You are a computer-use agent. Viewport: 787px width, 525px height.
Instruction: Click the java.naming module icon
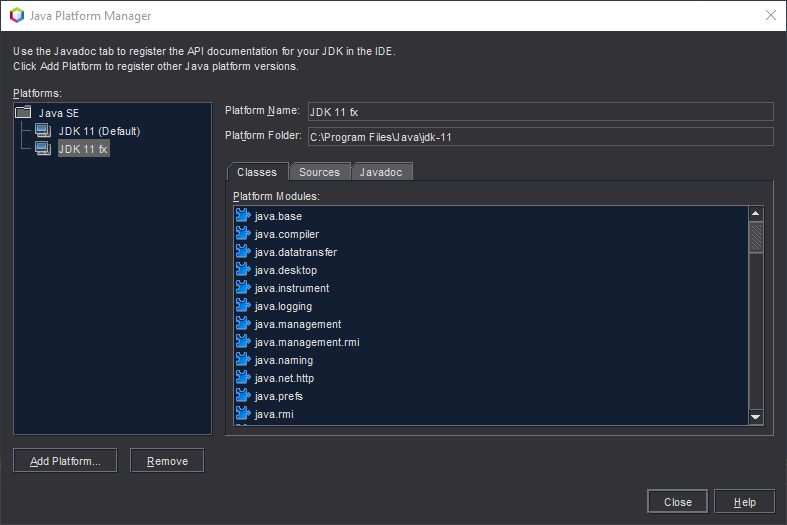[x=242, y=360]
